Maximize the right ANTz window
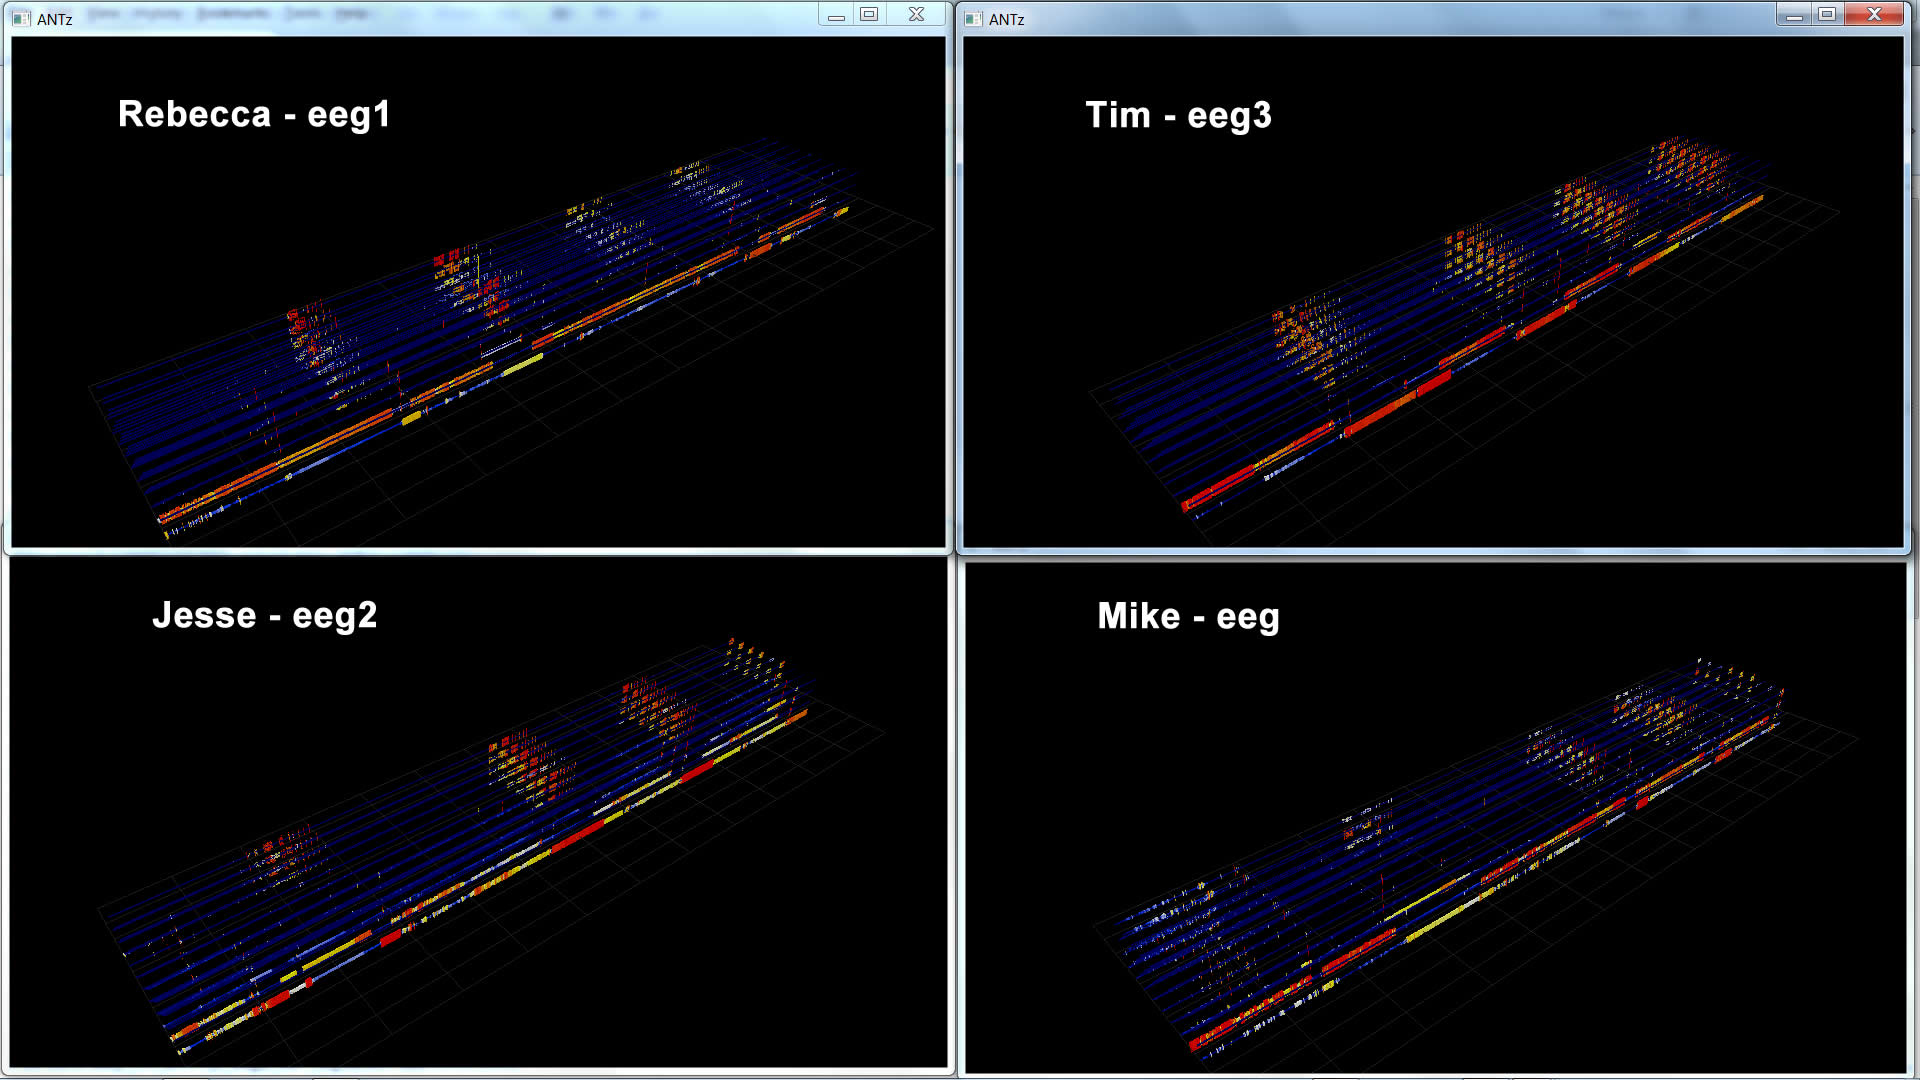This screenshot has height=1080, width=1920. pyautogui.click(x=1827, y=14)
